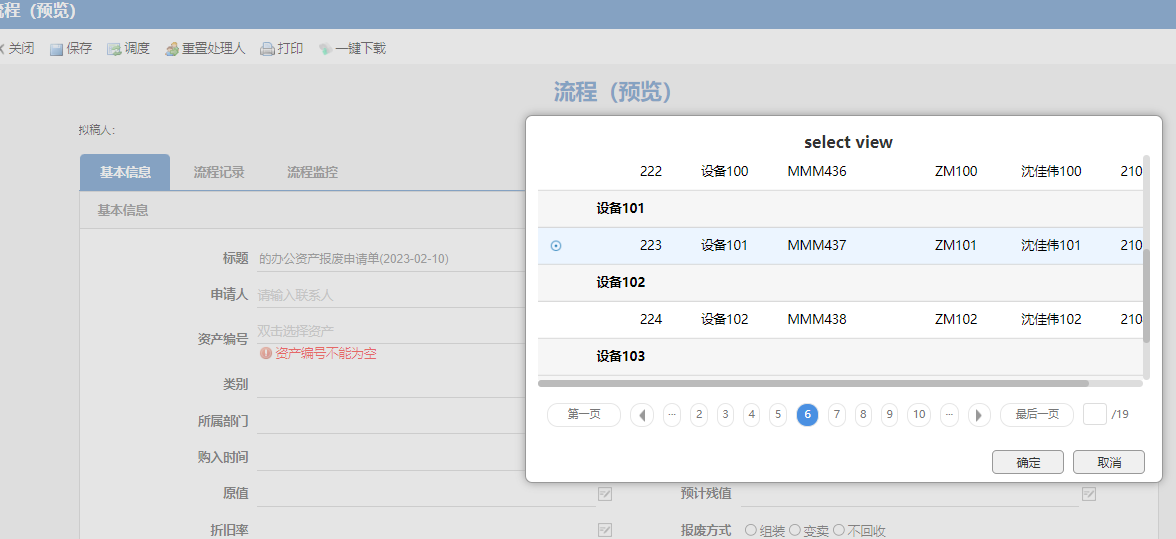Click cell MMM437 in the table
The height and width of the screenshot is (539, 1176).
(817, 245)
